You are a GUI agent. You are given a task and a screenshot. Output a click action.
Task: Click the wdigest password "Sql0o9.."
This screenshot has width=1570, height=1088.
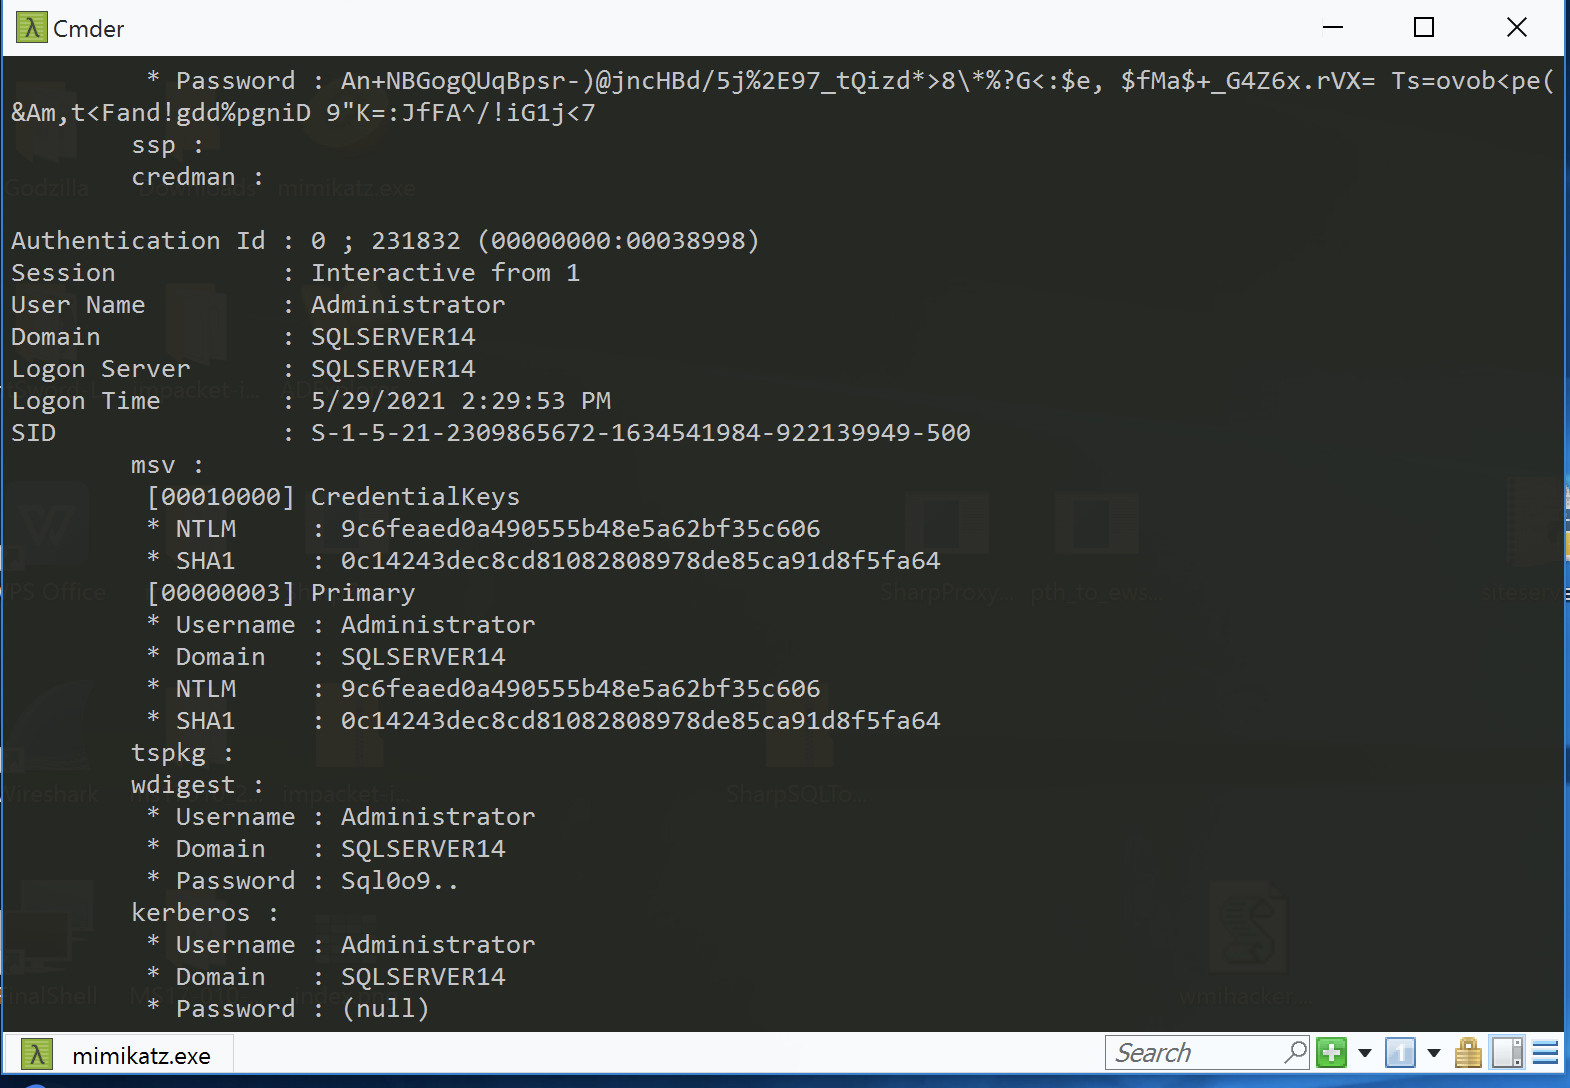click(400, 881)
